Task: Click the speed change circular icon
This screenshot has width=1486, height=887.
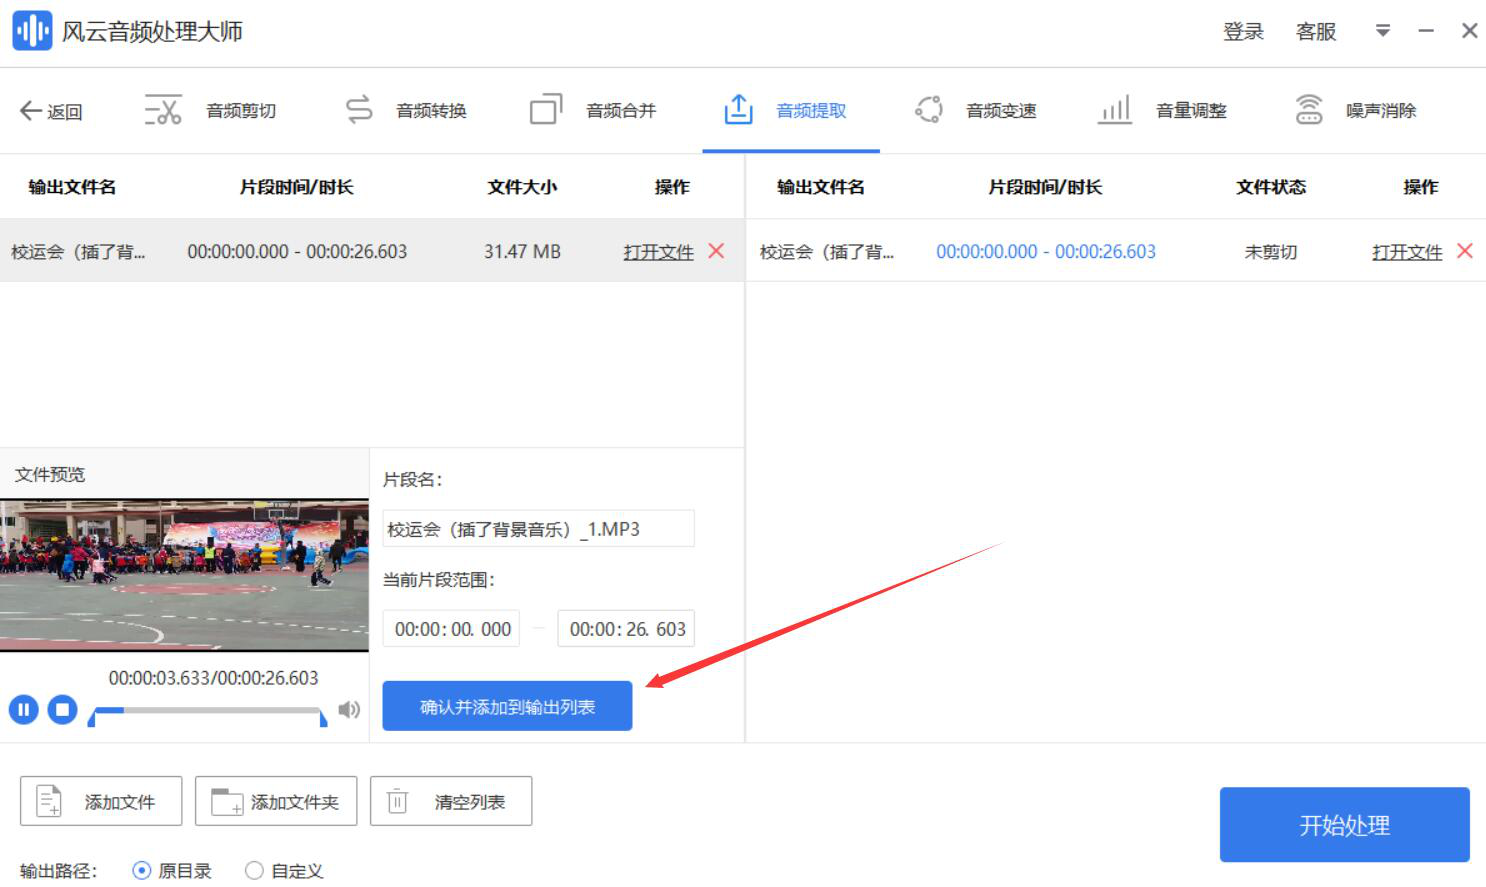Action: pos(929,109)
